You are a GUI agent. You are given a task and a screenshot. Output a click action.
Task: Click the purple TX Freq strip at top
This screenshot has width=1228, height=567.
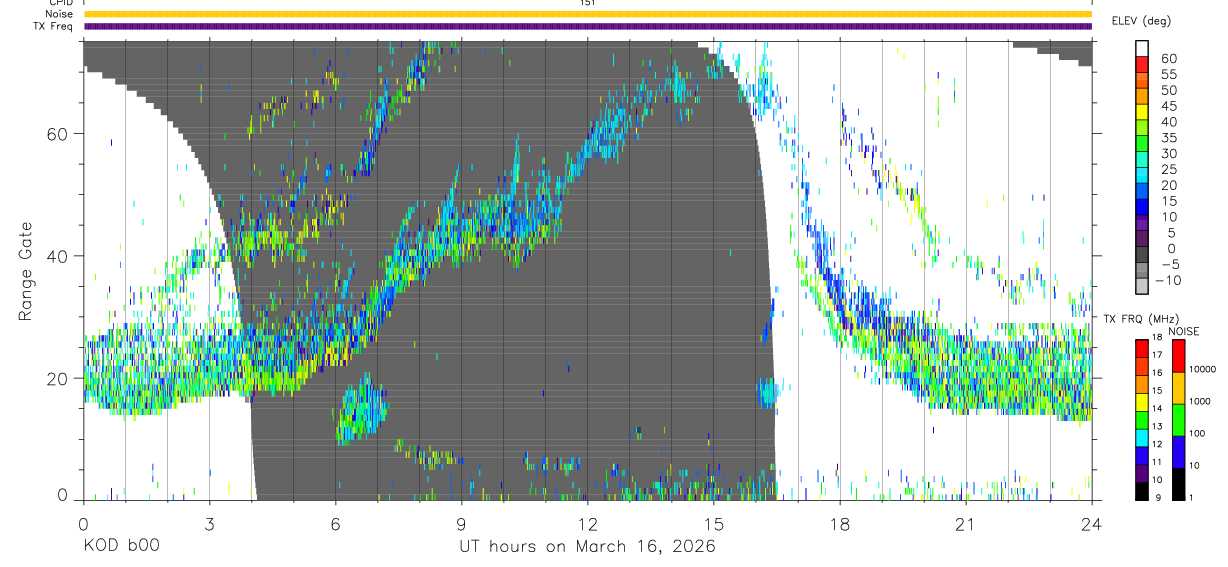(587, 26)
